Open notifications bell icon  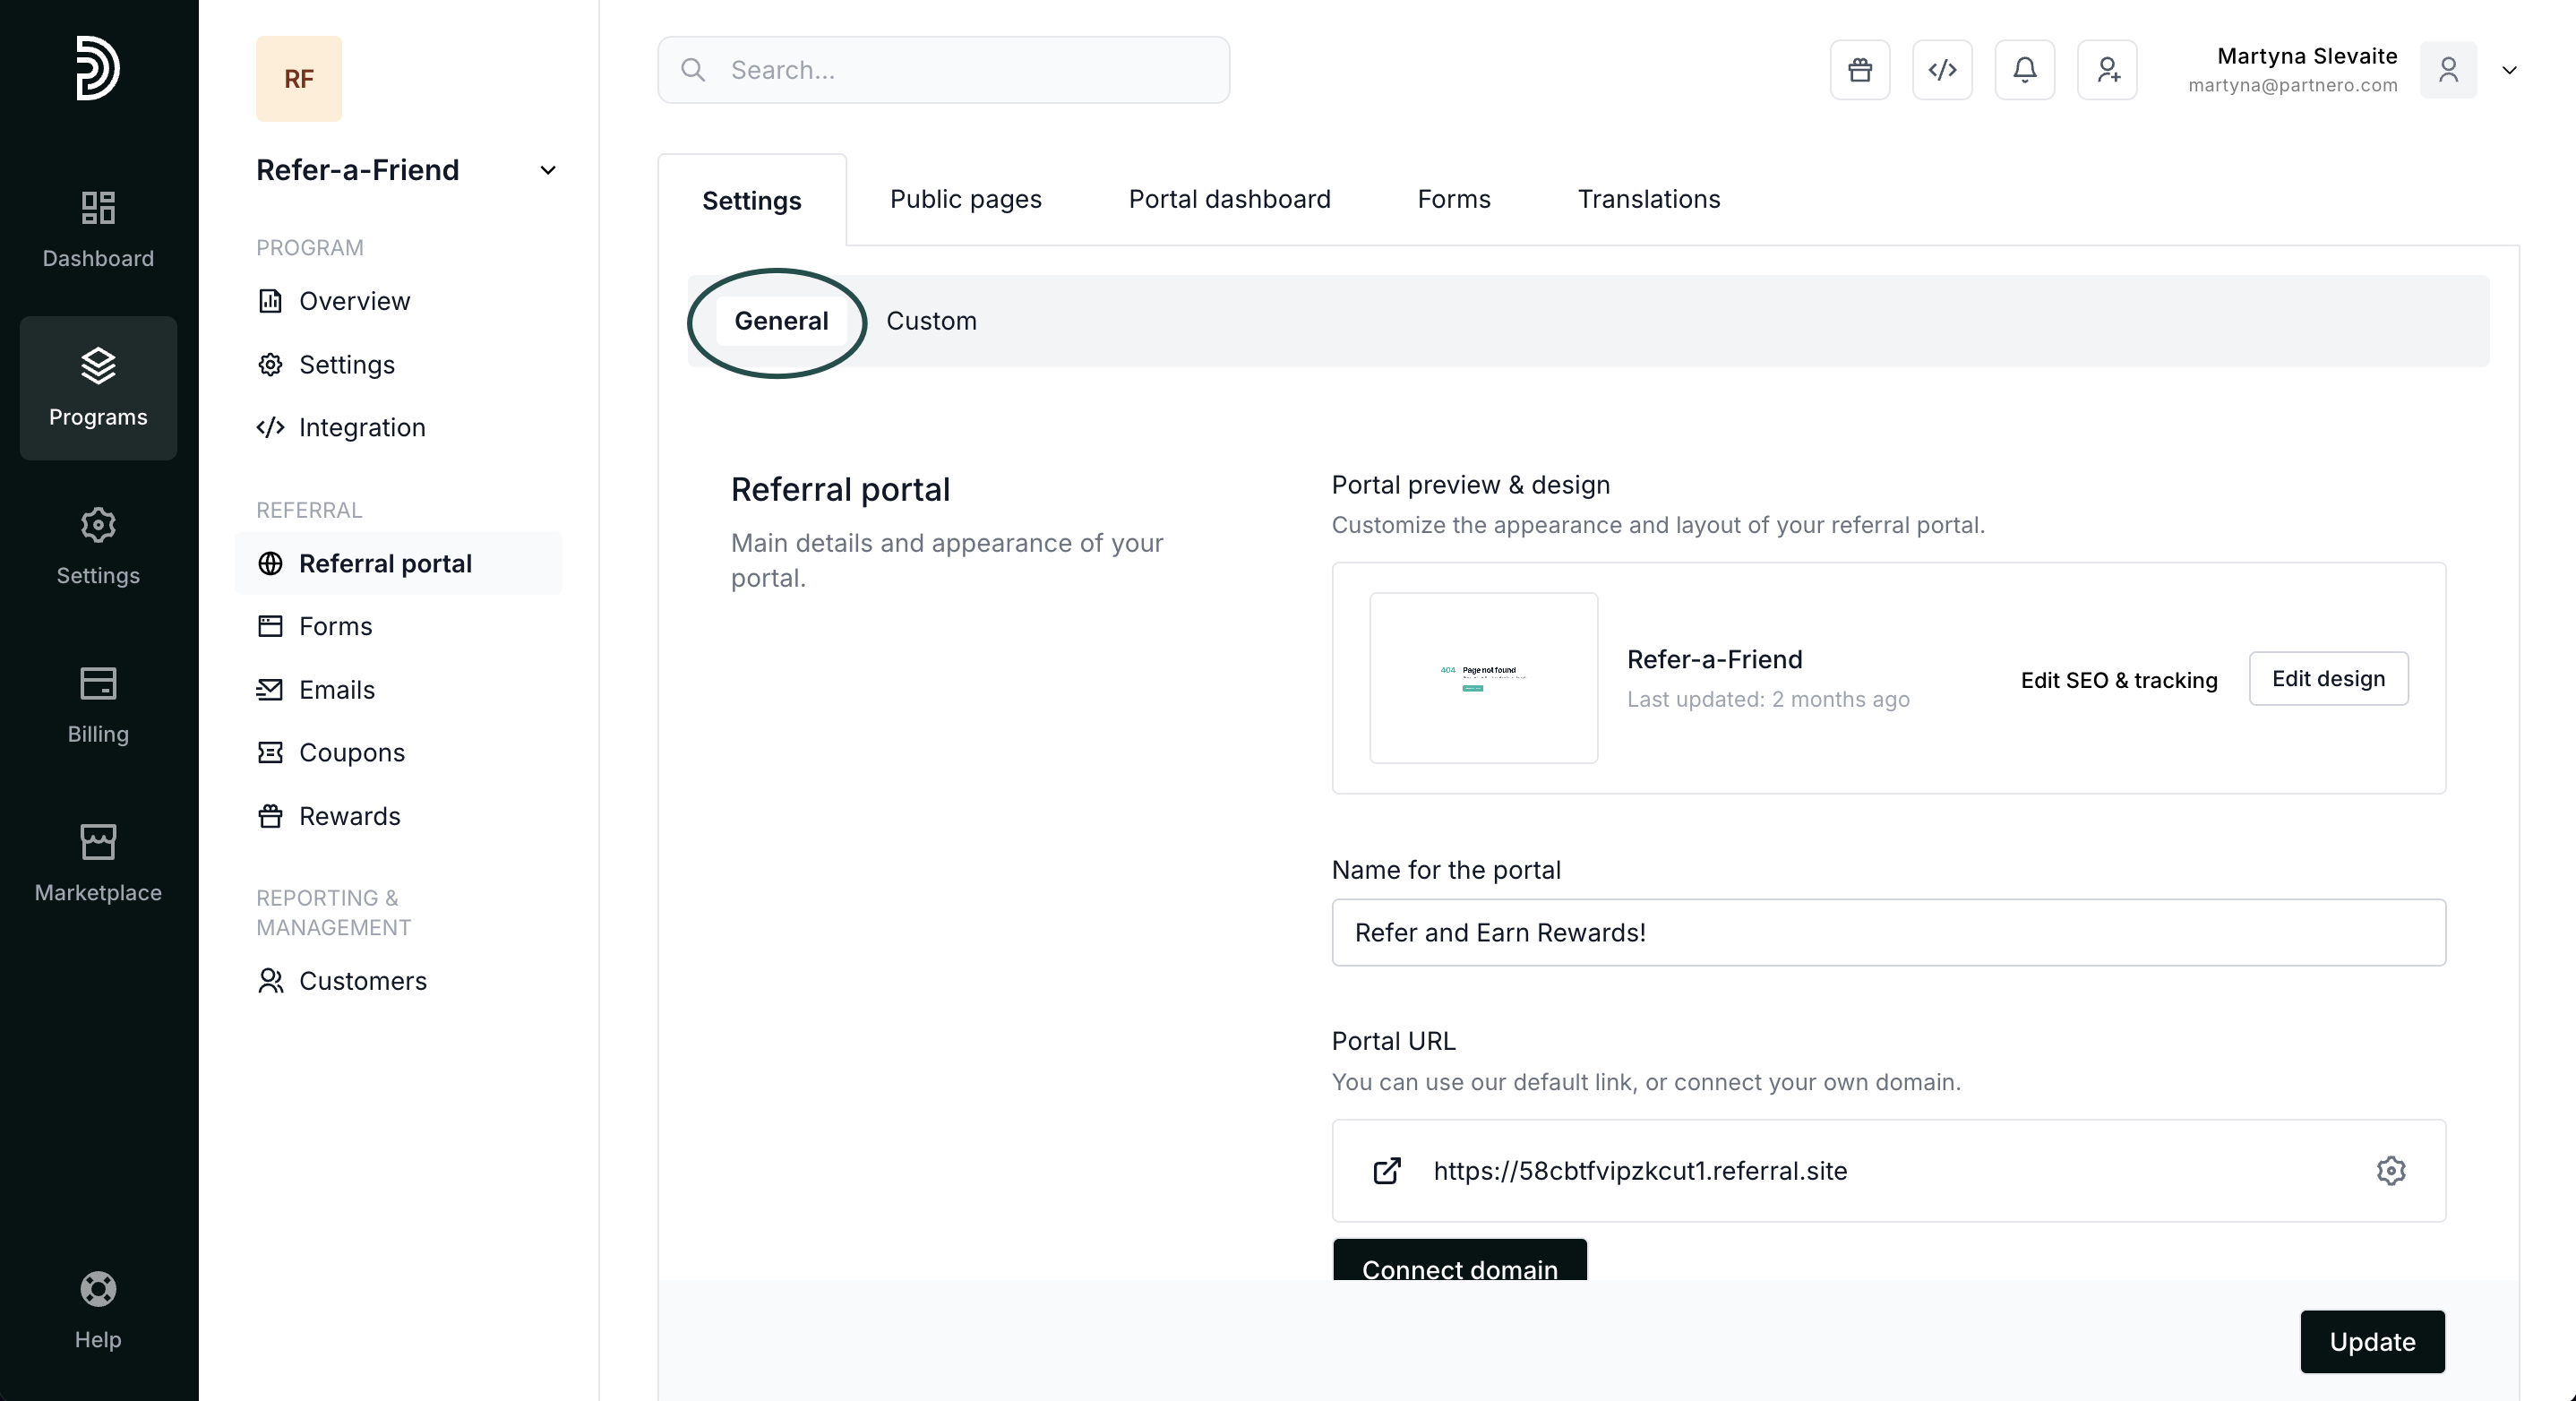point(2024,70)
